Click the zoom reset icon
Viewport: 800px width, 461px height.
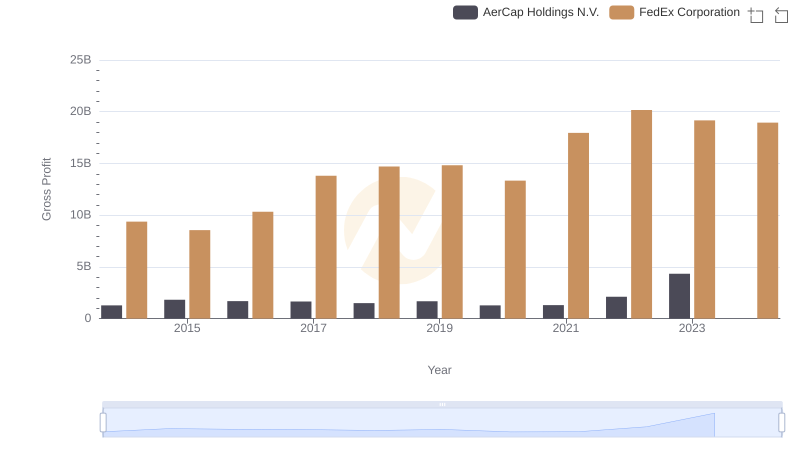(781, 15)
